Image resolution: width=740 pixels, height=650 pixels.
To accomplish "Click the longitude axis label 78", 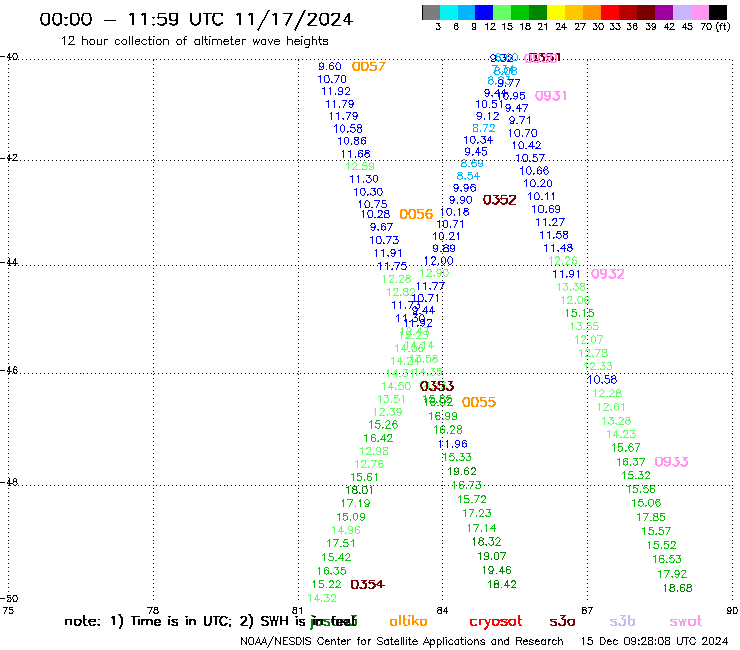I will [x=153, y=610].
